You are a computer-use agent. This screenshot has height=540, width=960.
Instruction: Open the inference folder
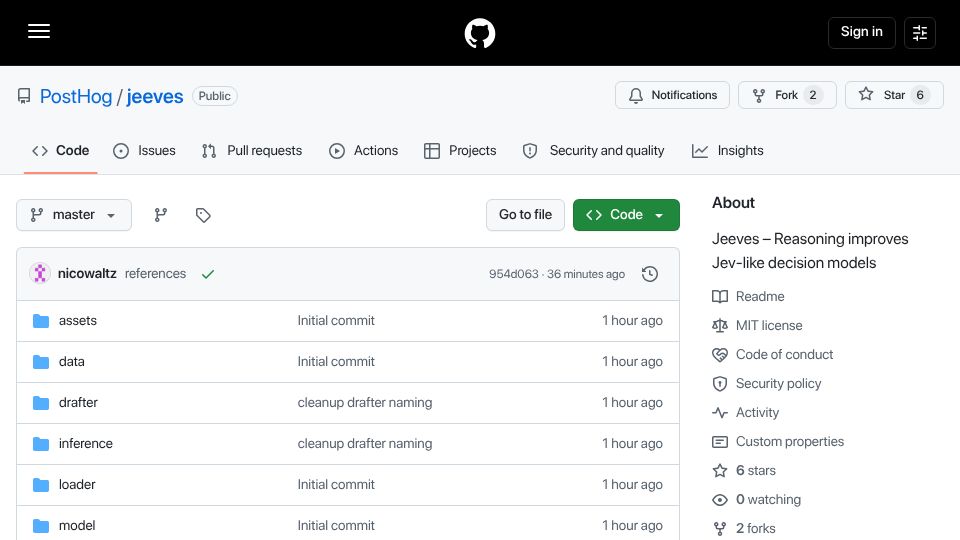(x=86, y=444)
